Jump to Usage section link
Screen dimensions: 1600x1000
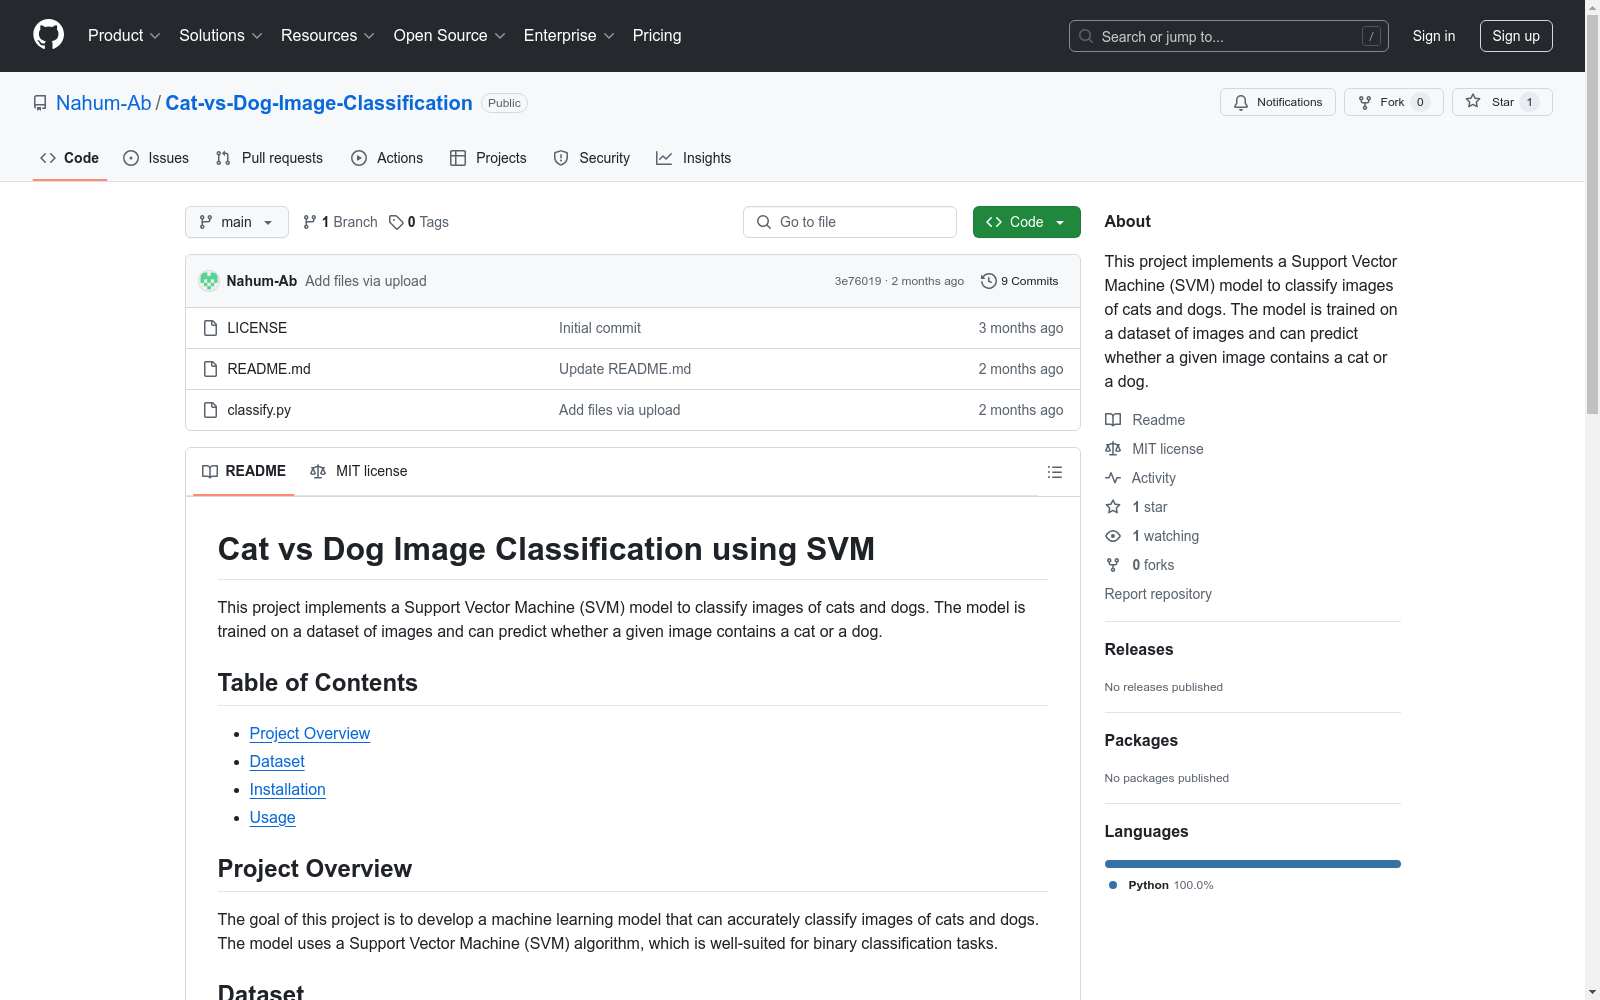[272, 817]
